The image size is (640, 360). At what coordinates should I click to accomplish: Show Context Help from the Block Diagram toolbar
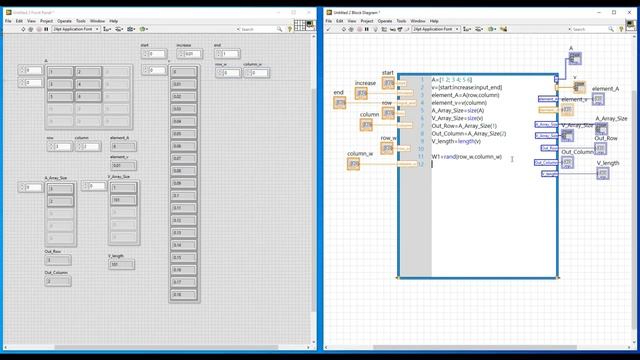(621, 29)
